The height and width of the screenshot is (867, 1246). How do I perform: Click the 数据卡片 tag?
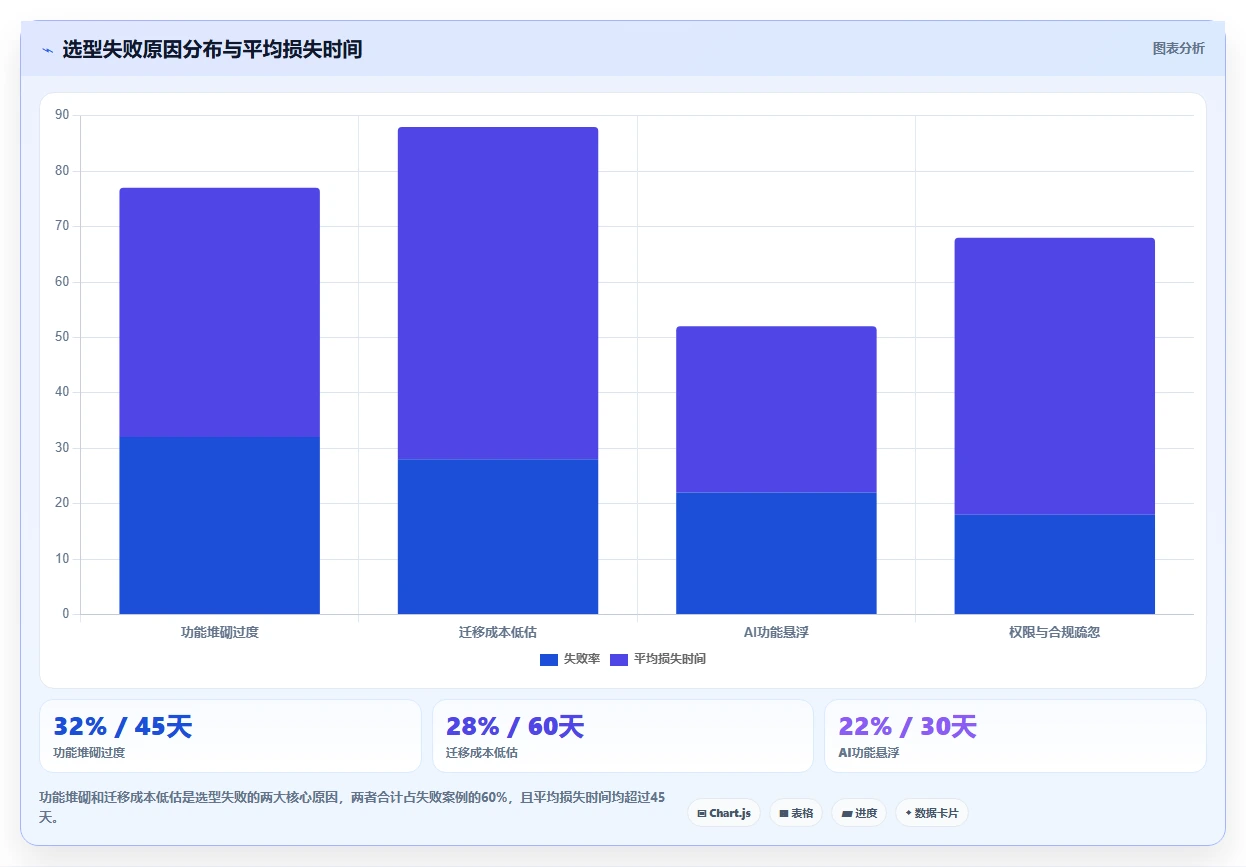[932, 813]
